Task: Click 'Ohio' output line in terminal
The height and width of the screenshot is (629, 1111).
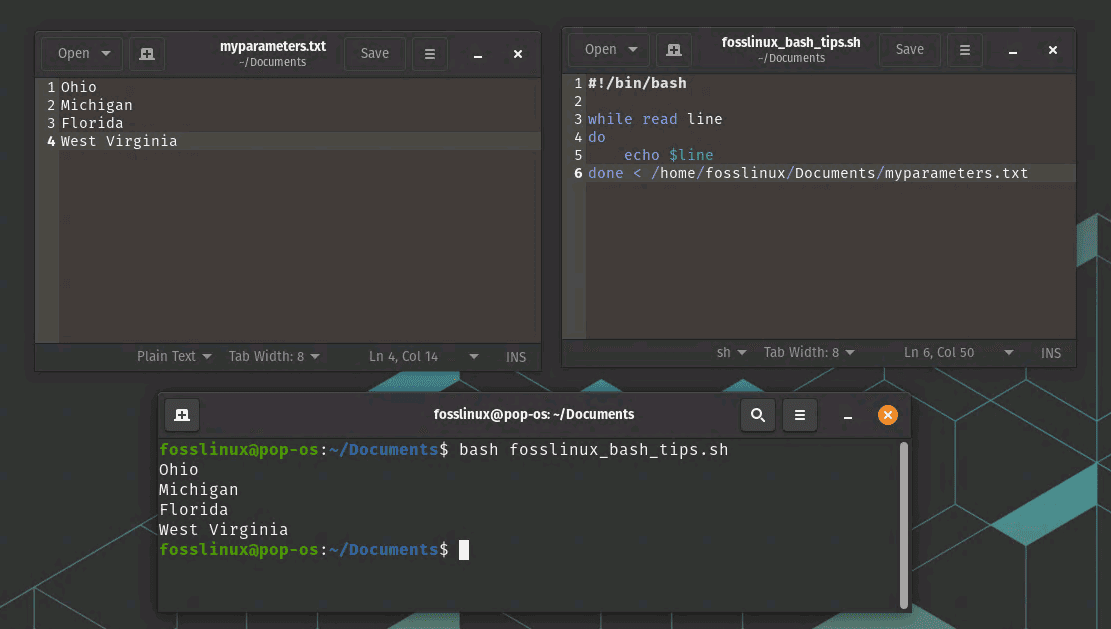Action: [x=179, y=470]
